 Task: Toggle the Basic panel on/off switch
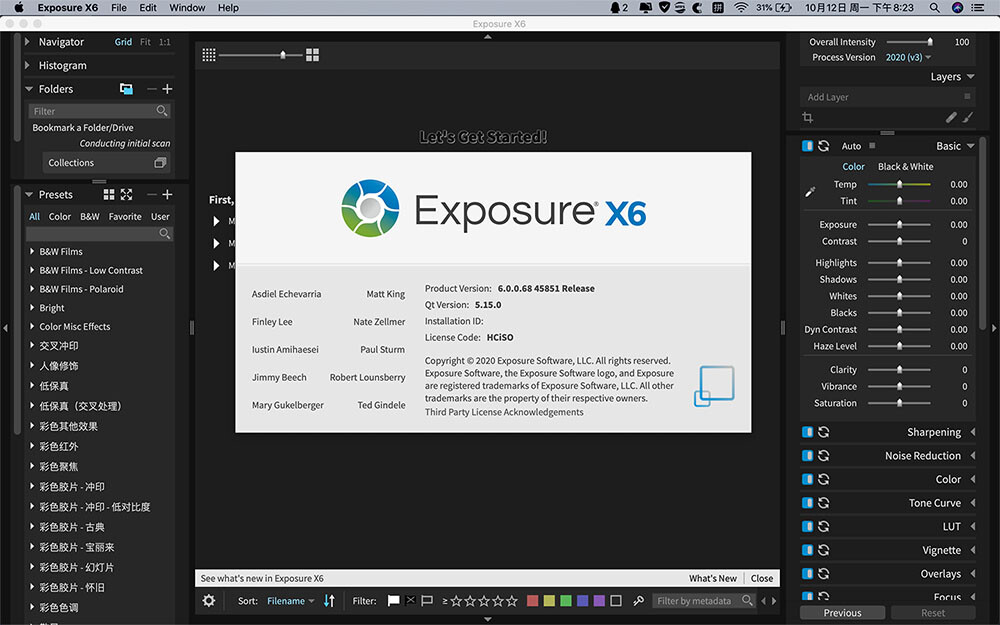pos(807,146)
